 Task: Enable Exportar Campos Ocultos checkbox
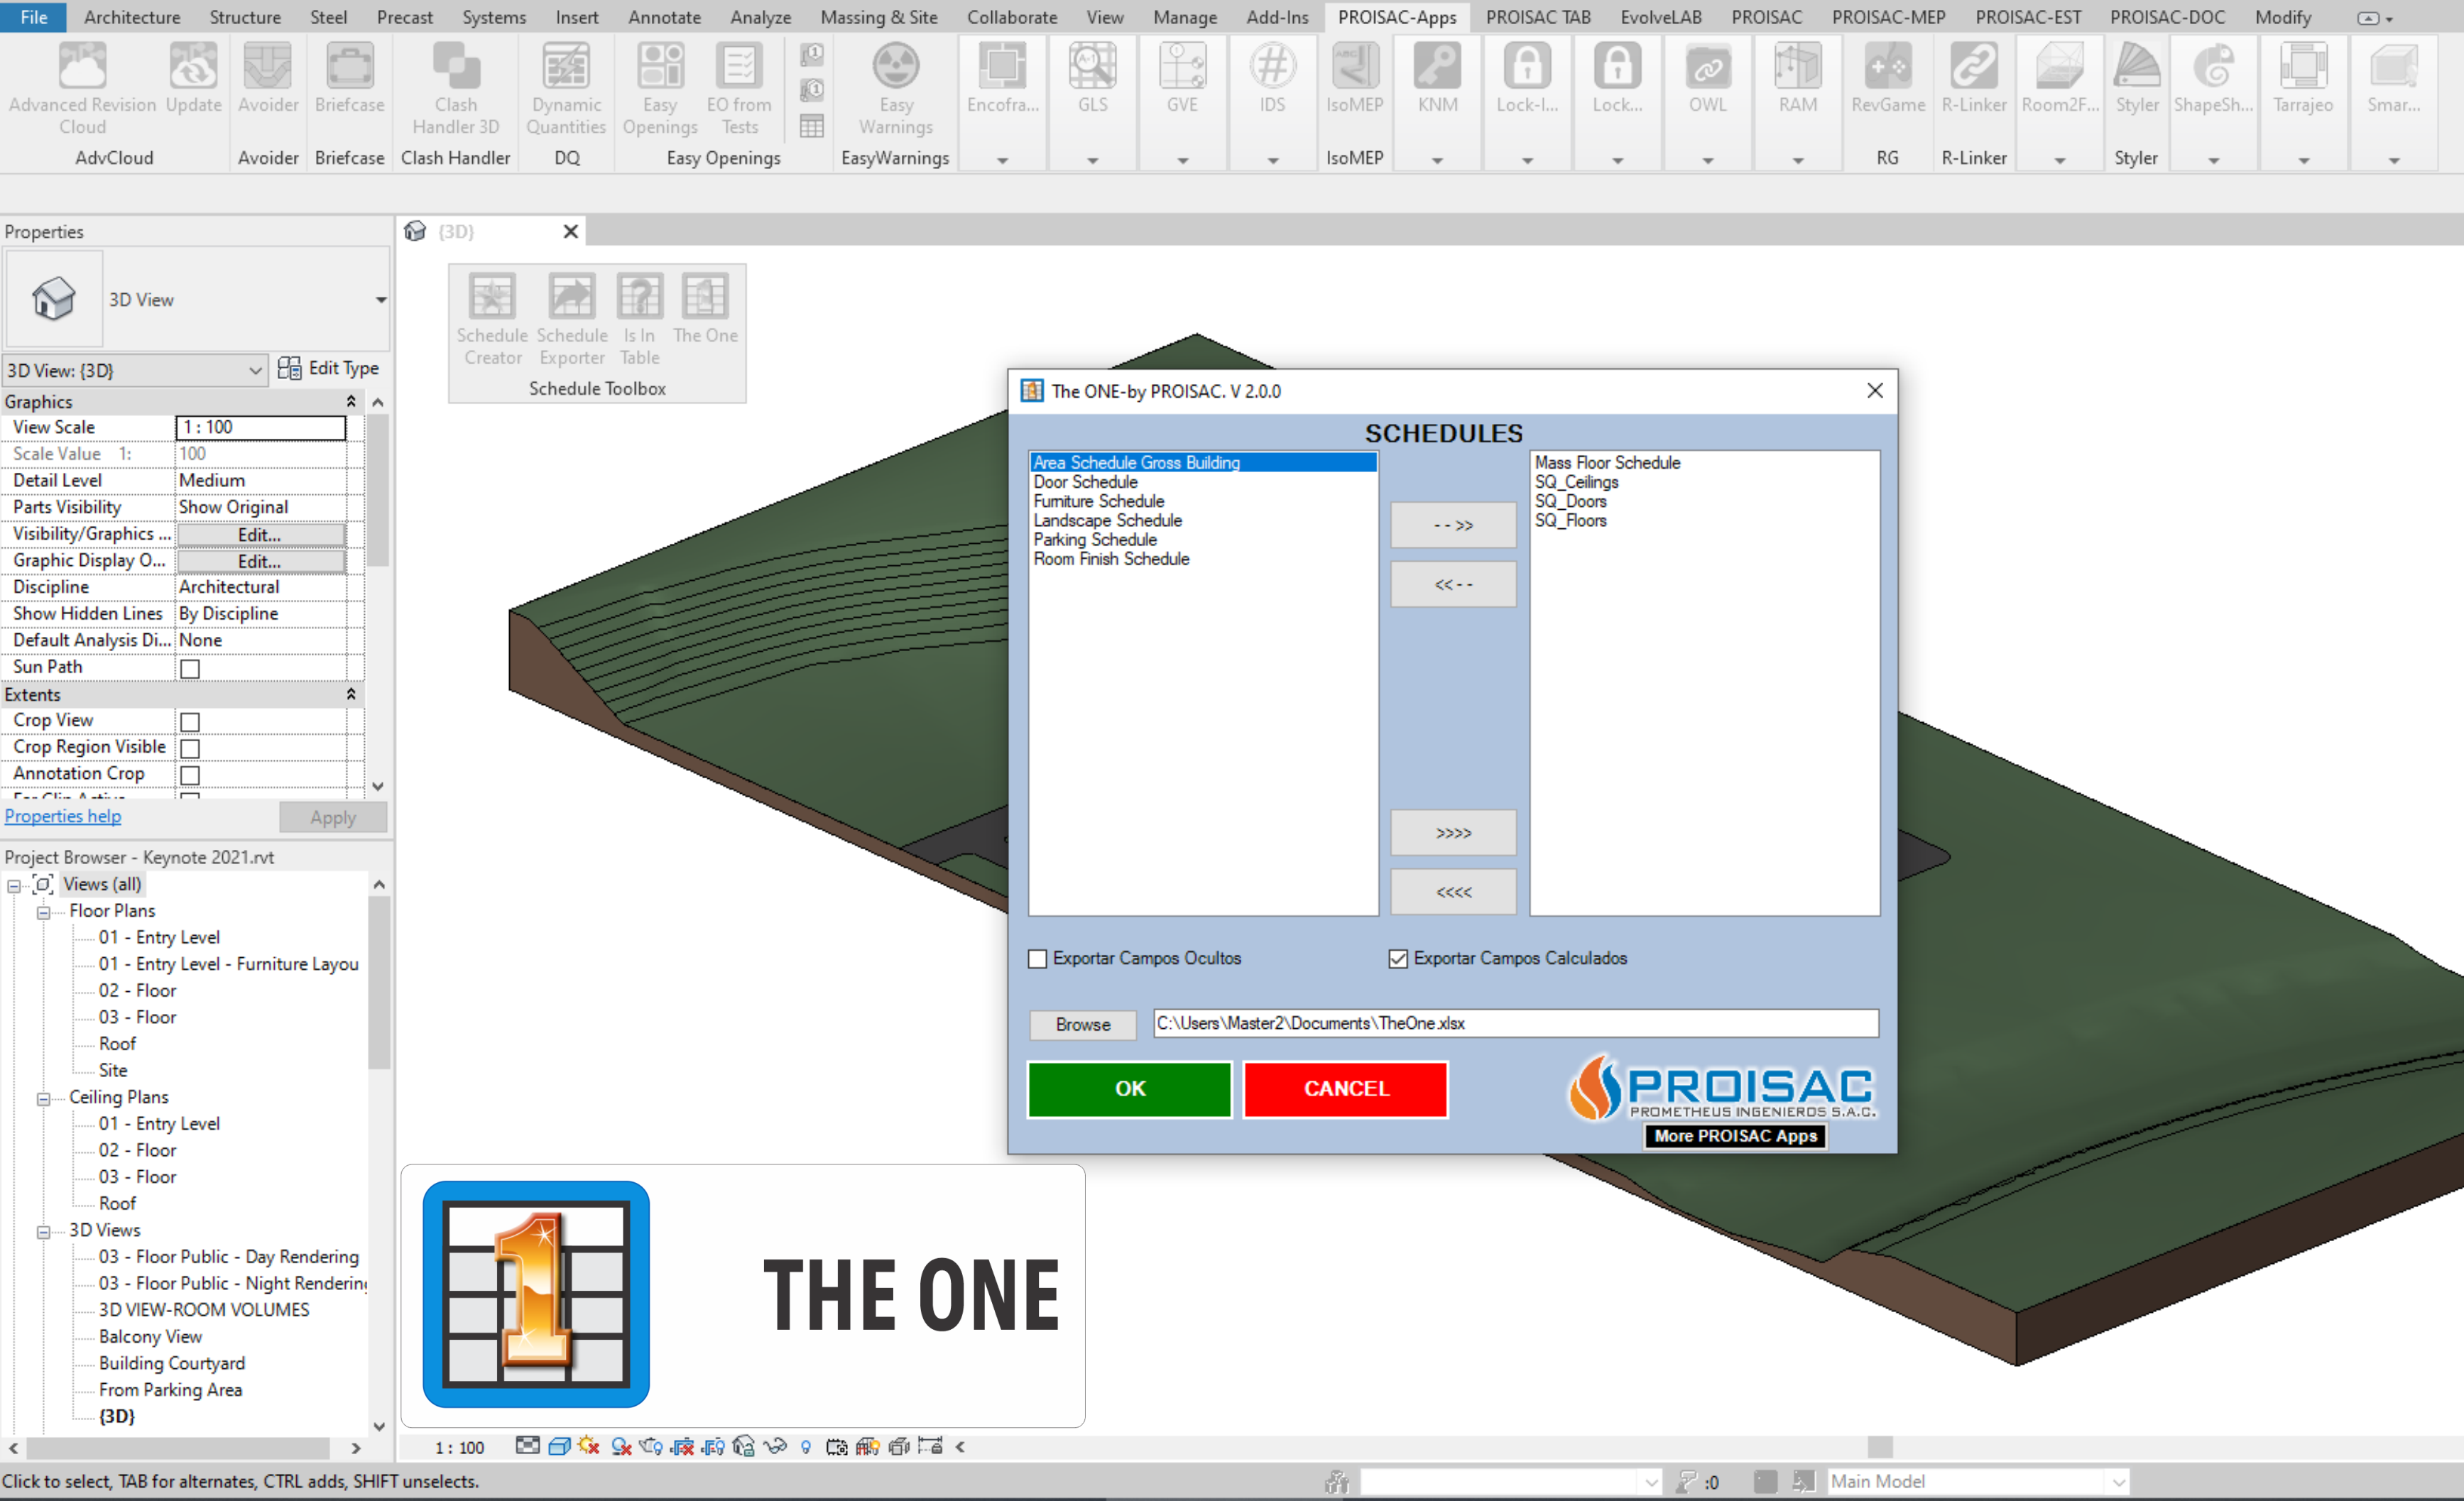coord(1038,958)
